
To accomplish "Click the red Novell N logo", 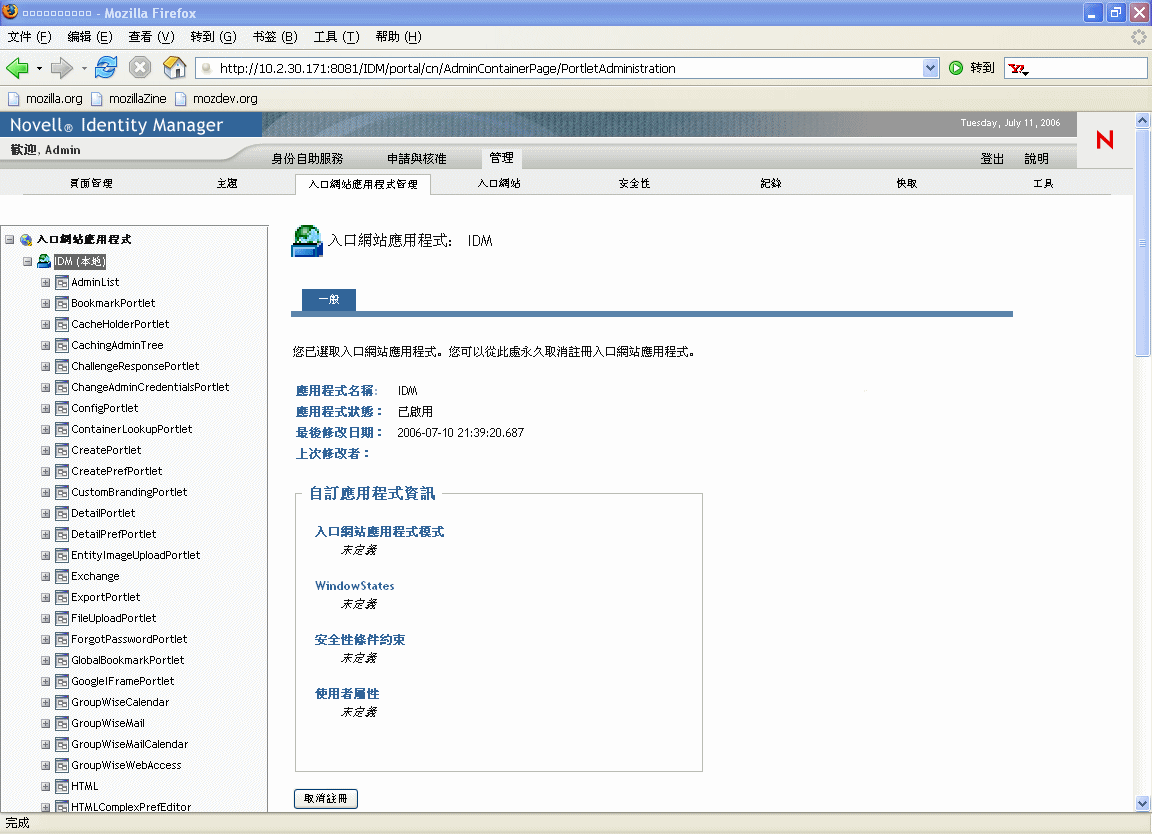I will [1105, 140].
